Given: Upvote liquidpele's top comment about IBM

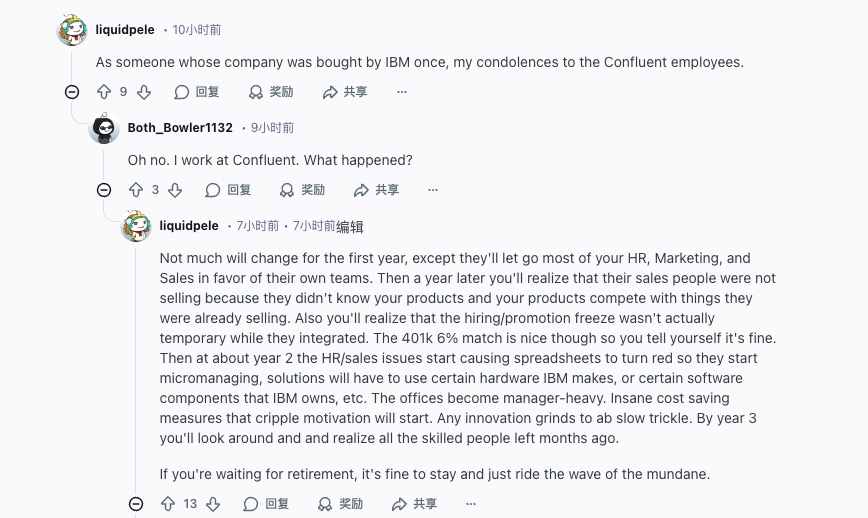Looking at the screenshot, I should click(x=104, y=92).
